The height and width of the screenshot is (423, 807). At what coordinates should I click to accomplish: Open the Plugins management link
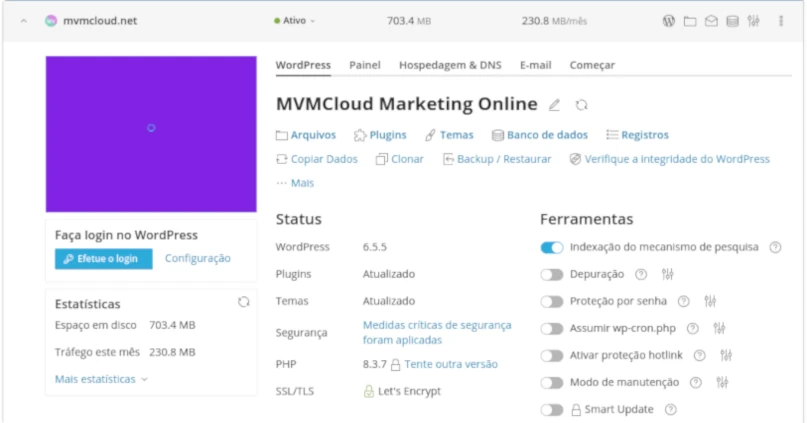point(380,135)
